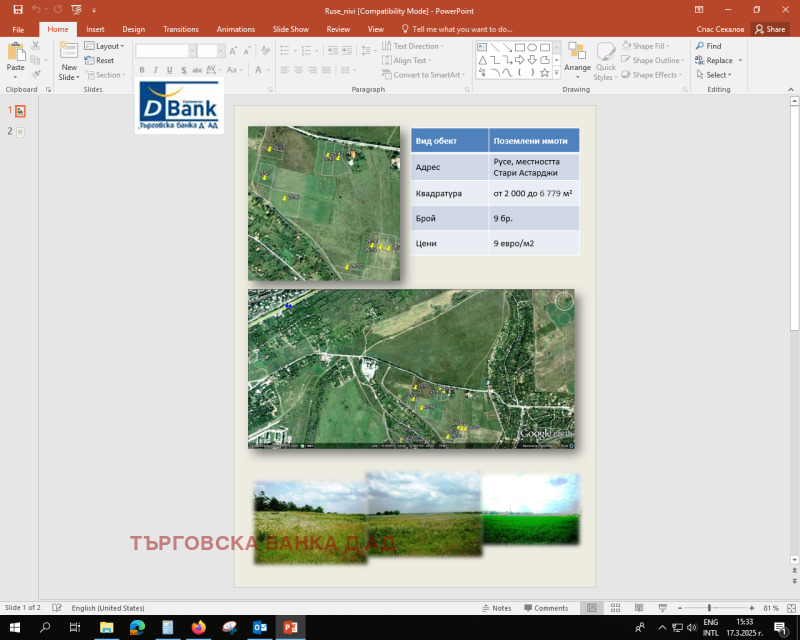Click the Paste icon
Image resolution: width=800 pixels, height=640 pixels.
click(15, 52)
